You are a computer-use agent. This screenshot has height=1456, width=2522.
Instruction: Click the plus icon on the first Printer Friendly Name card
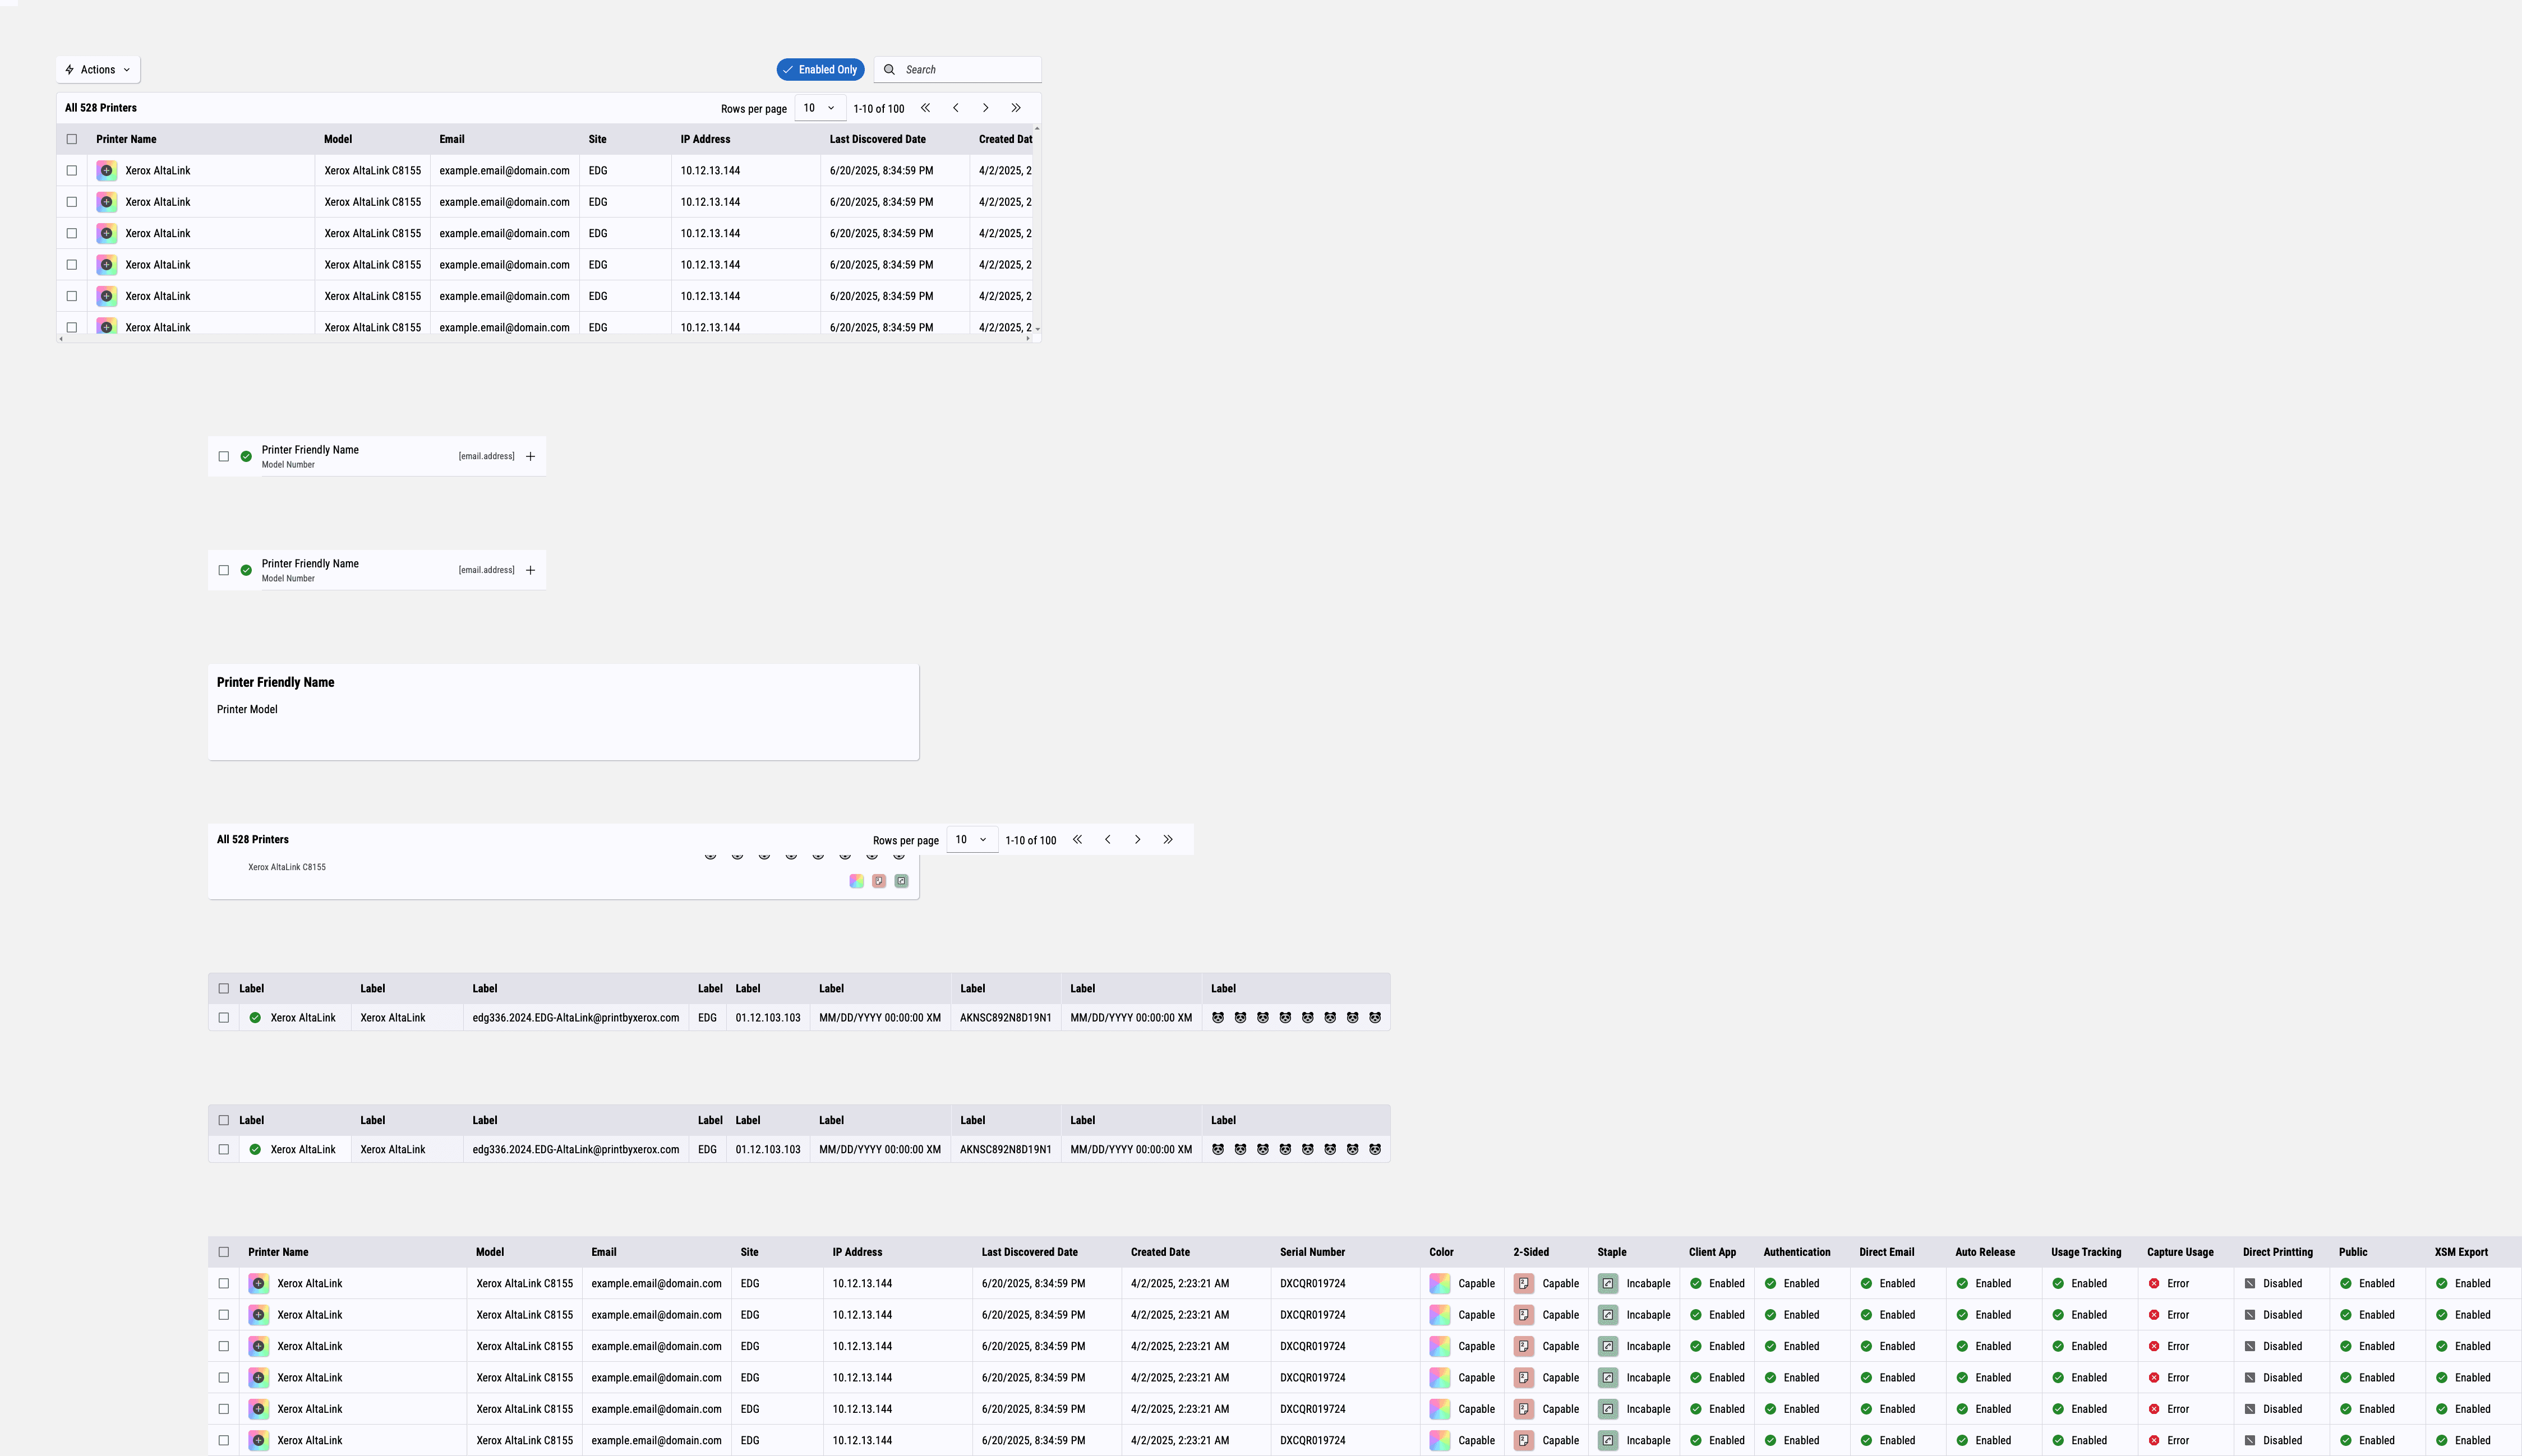530,456
